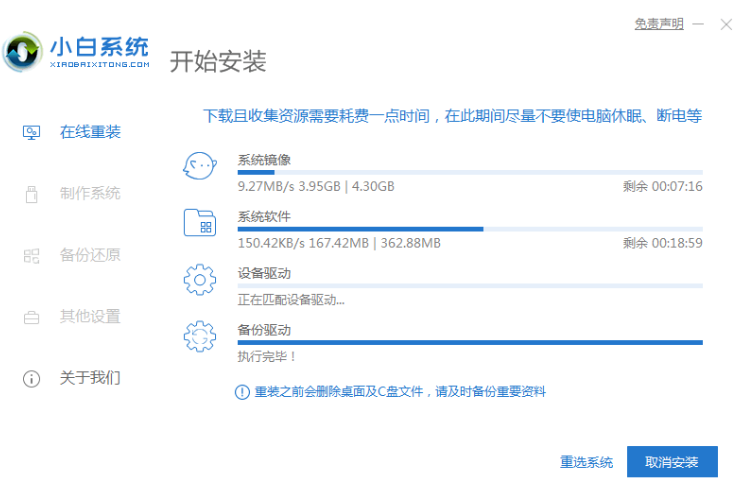This screenshot has height=492, width=741.
Task: Click the 系统镜像 face icon
Action: tap(200, 167)
